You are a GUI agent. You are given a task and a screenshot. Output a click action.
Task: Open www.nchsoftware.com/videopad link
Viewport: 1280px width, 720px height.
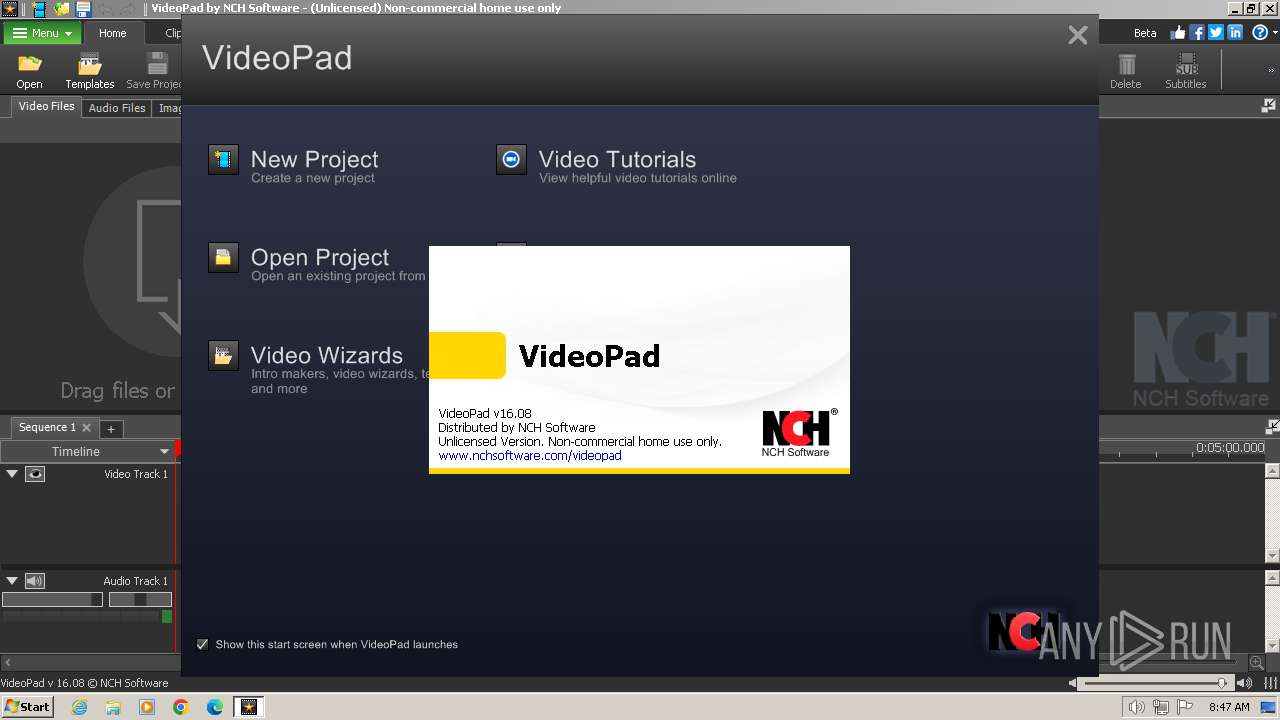point(530,455)
